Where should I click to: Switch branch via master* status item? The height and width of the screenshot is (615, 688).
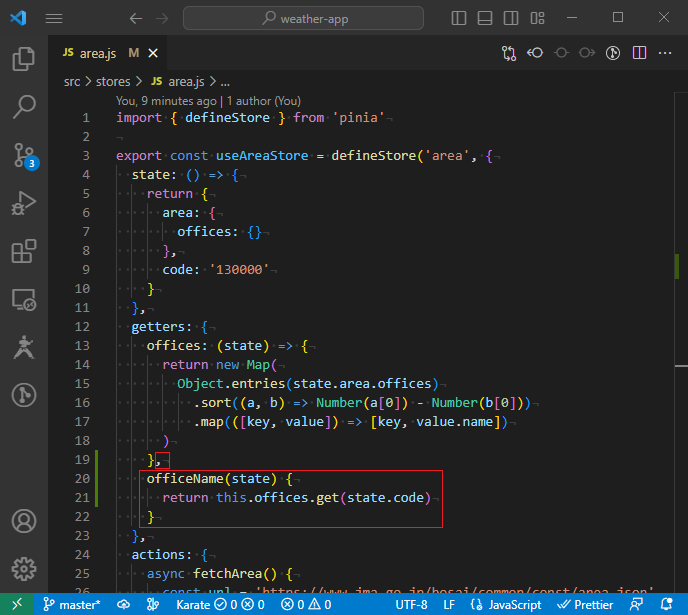point(72,604)
